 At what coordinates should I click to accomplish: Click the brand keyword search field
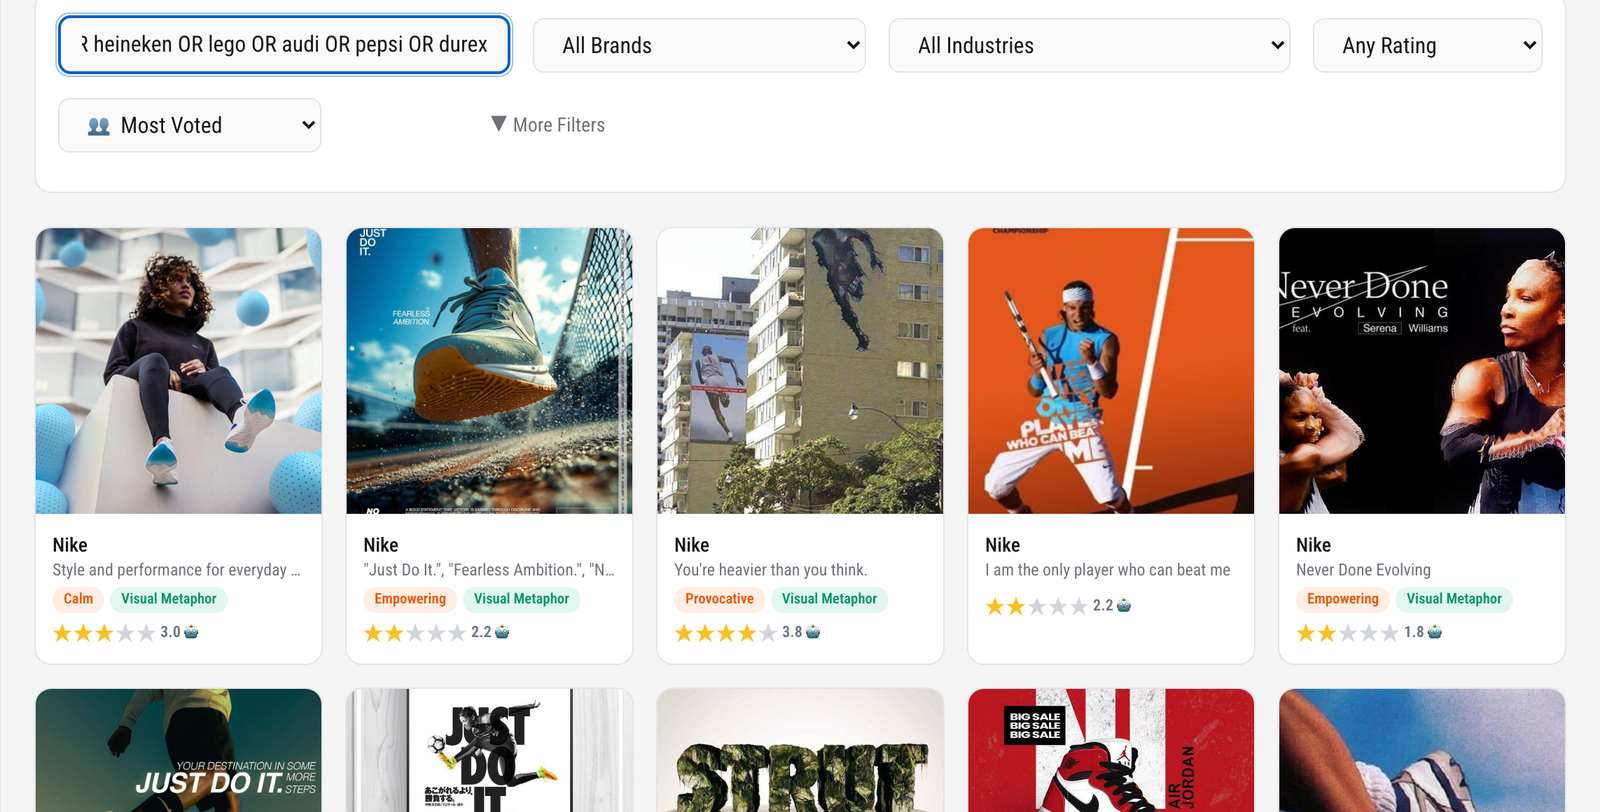coord(284,45)
